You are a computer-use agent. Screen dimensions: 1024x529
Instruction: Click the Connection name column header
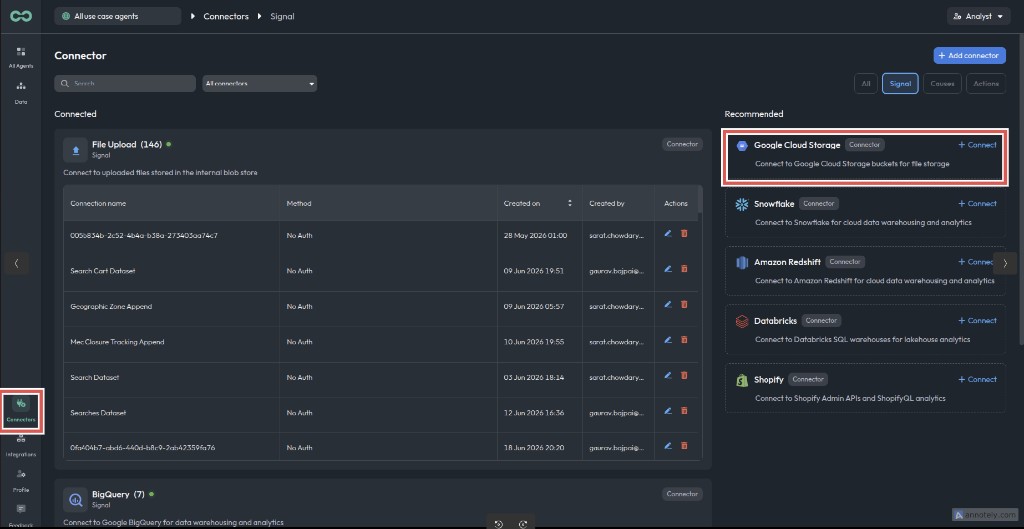click(x=99, y=203)
